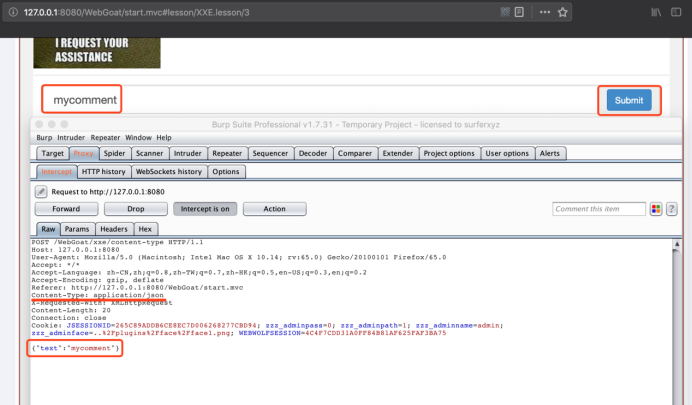Drop the intercepted request

pyautogui.click(x=135, y=209)
